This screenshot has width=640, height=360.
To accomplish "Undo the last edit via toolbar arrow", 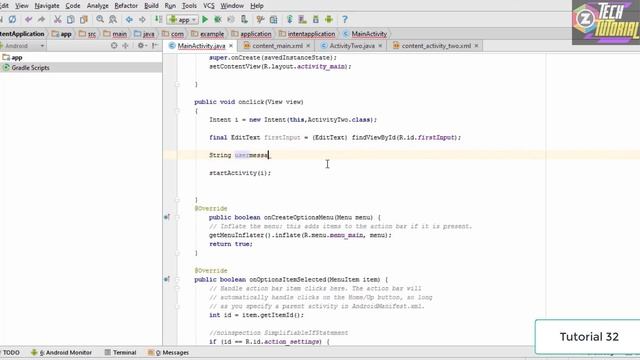I will (x=28, y=19).
